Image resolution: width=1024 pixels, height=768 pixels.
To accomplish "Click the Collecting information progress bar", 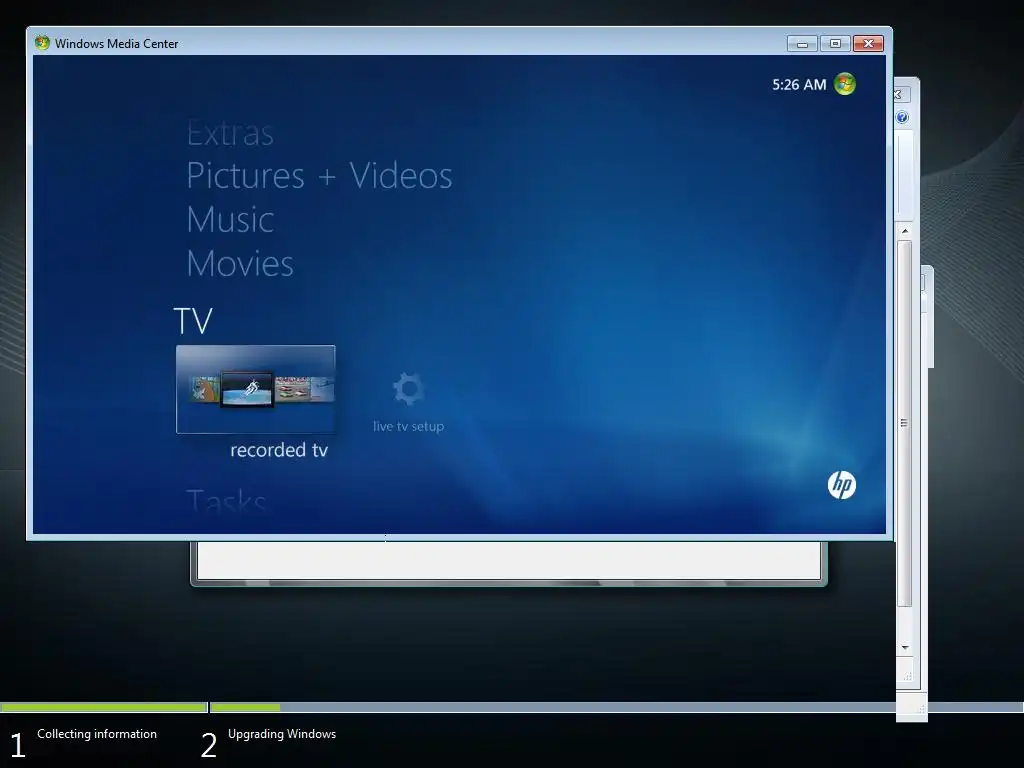I will tap(104, 707).
